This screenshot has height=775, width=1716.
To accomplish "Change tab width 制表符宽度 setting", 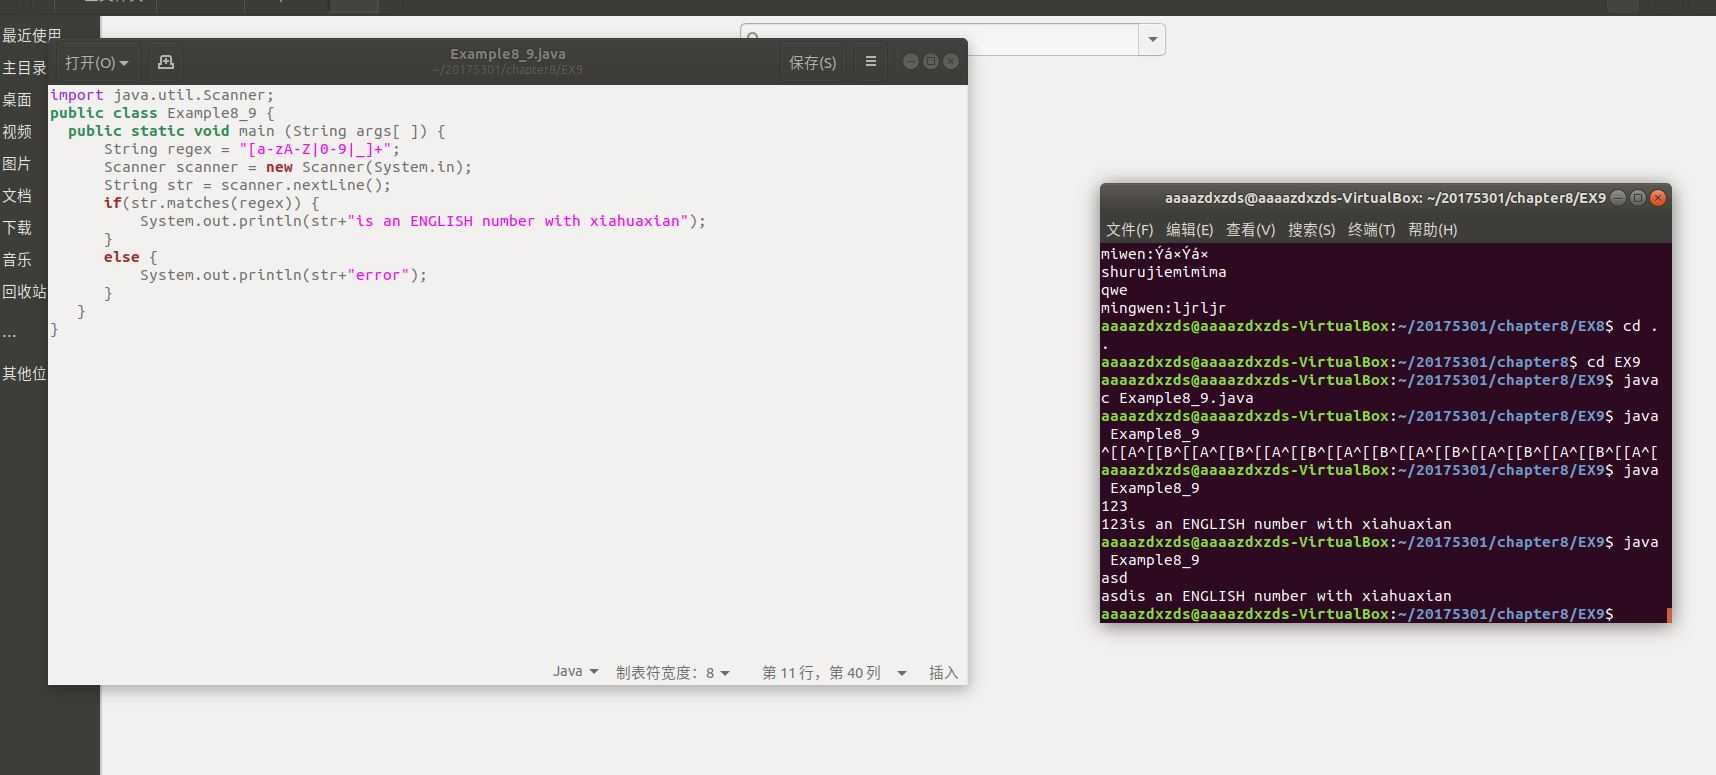I will 673,672.
